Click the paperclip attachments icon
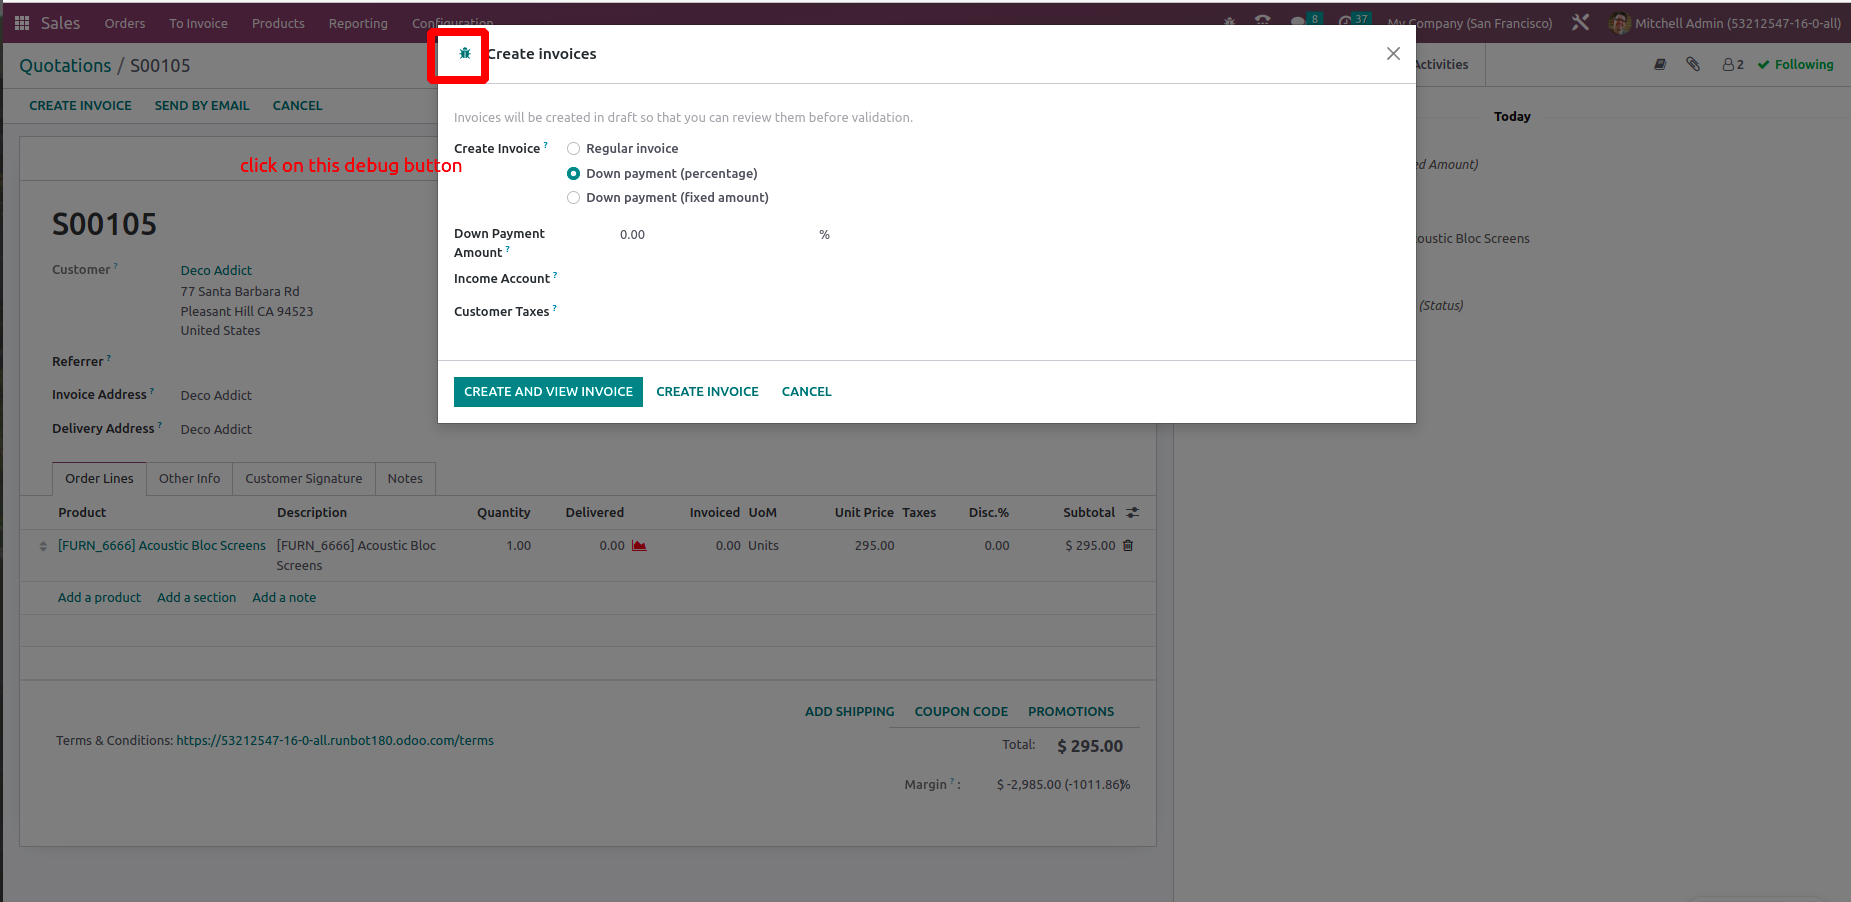The image size is (1851, 902). [1693, 65]
